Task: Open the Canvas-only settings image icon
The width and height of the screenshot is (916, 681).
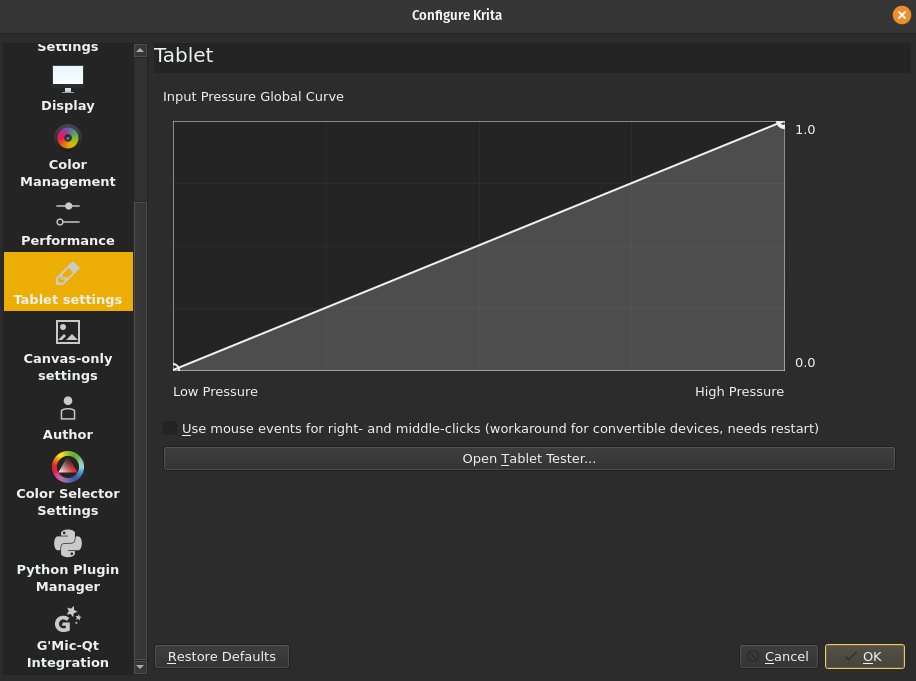Action: click(x=68, y=332)
